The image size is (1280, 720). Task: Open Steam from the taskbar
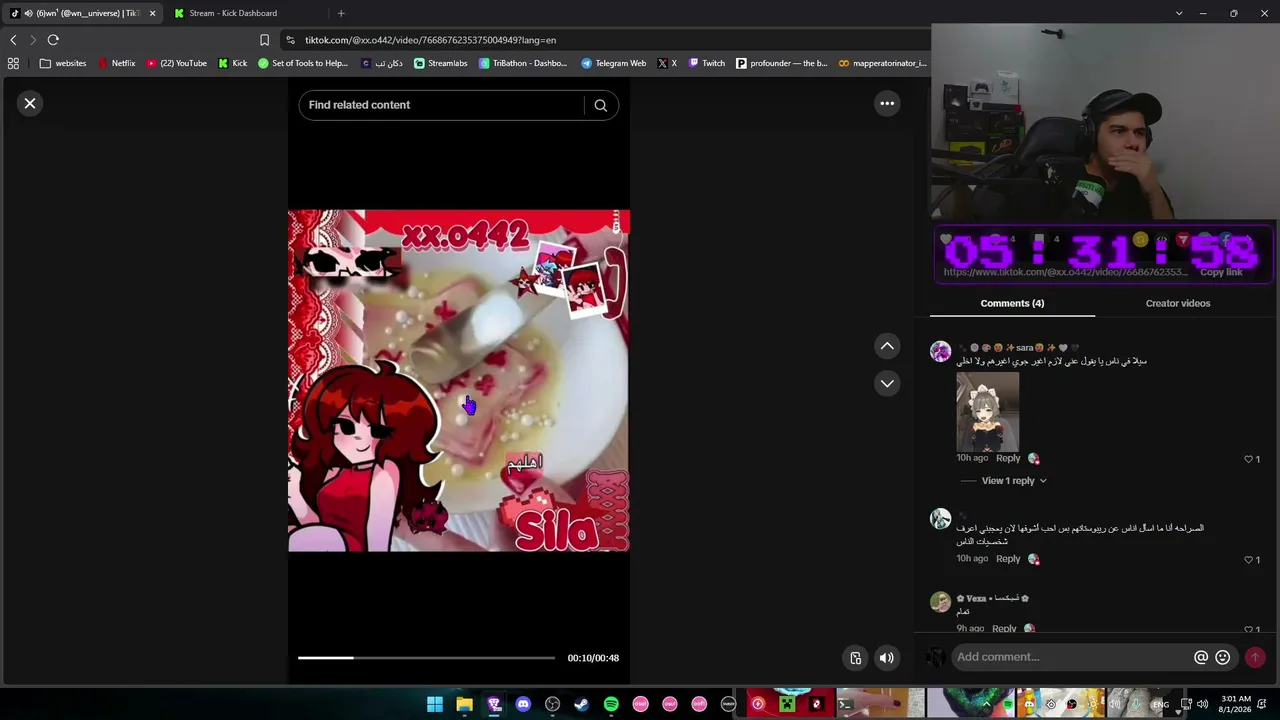(581, 704)
